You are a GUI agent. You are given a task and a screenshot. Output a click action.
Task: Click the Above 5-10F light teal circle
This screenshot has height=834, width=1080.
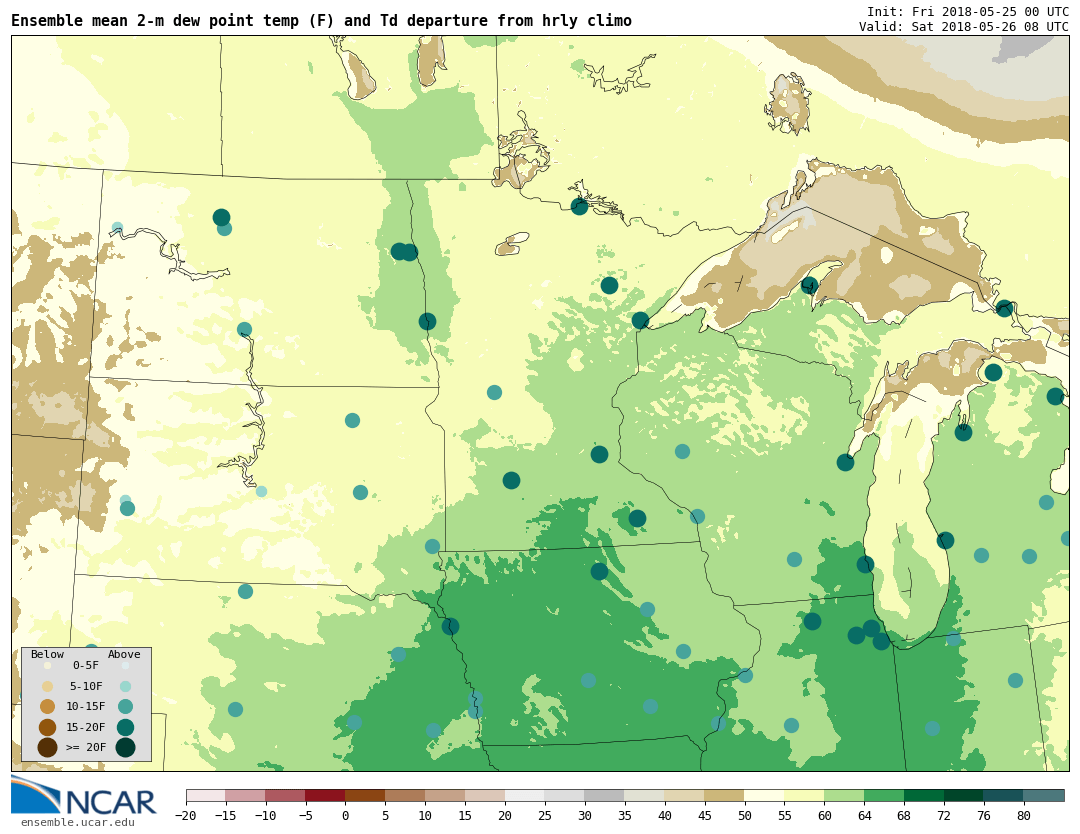[125, 686]
